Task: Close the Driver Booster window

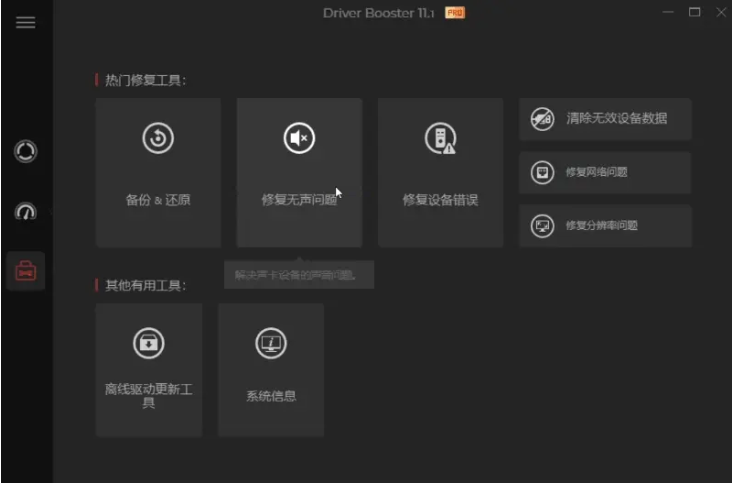Action: (x=721, y=12)
